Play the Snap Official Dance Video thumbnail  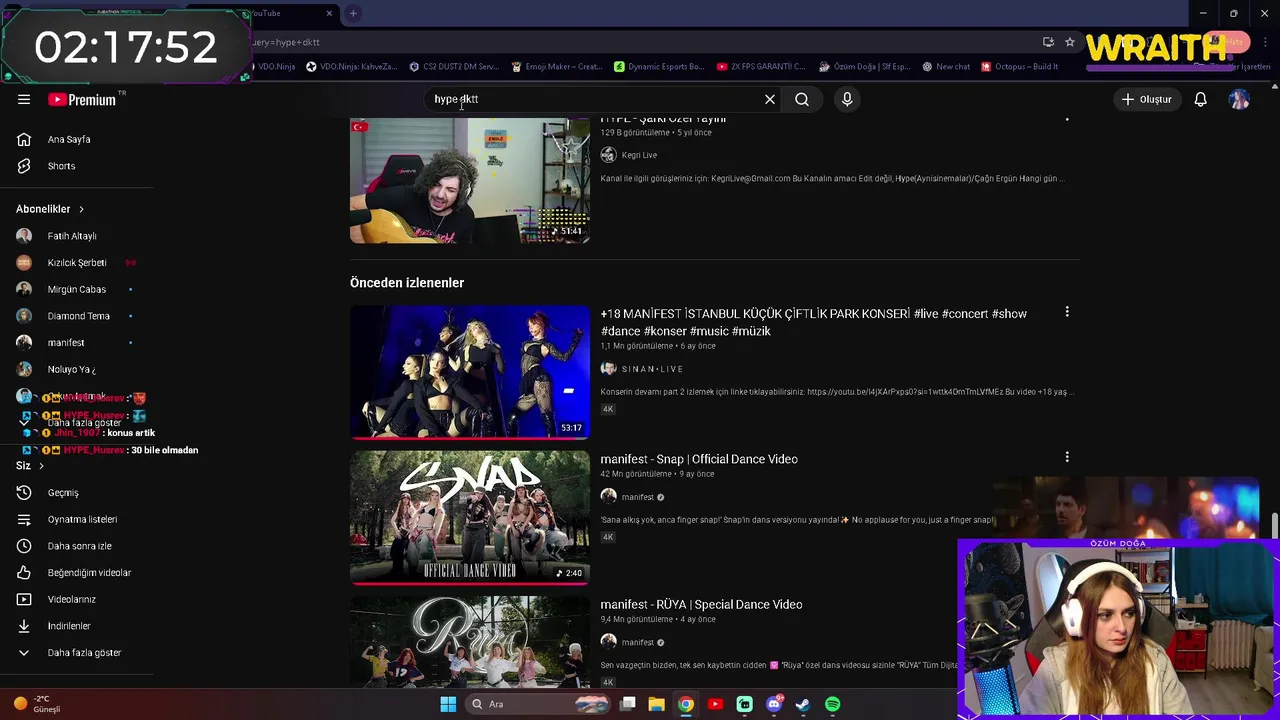click(470, 517)
